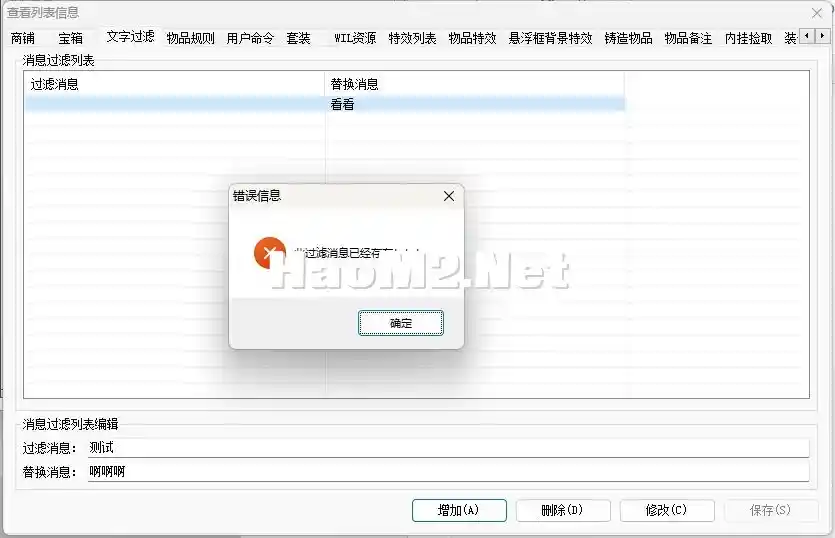
Task: Click the 修改(C) button
Action: tap(667, 510)
